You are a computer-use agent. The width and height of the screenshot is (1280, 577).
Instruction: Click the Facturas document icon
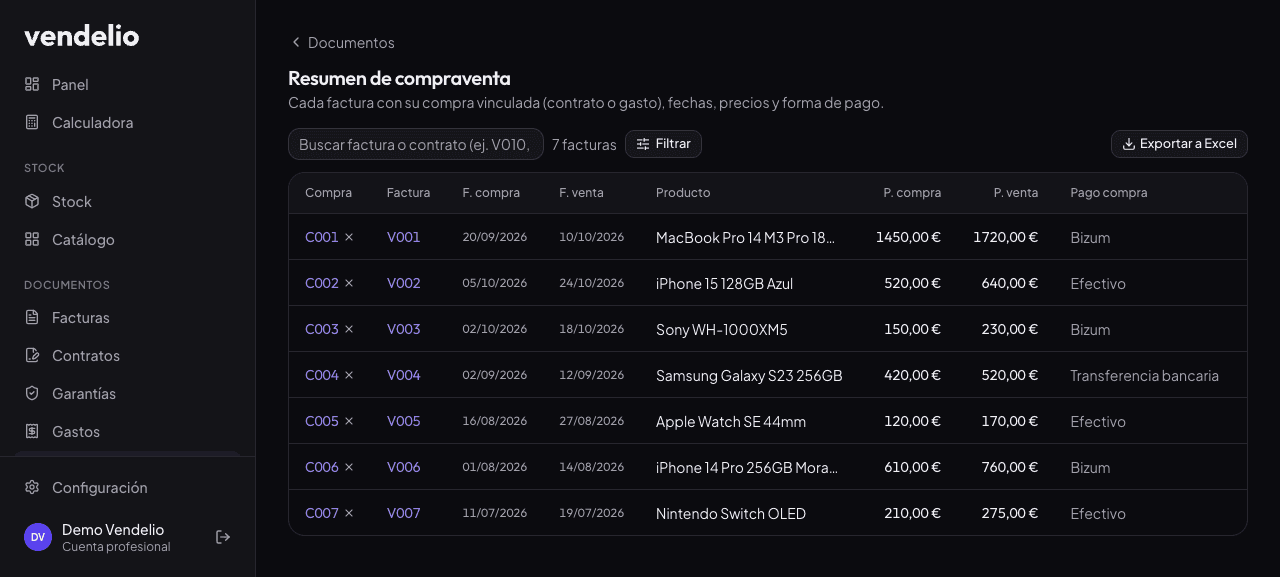[32, 317]
